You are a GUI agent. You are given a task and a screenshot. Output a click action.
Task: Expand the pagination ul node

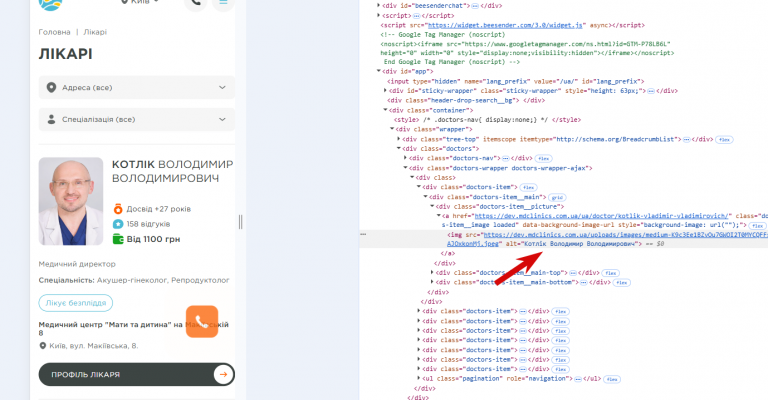[x=419, y=378]
